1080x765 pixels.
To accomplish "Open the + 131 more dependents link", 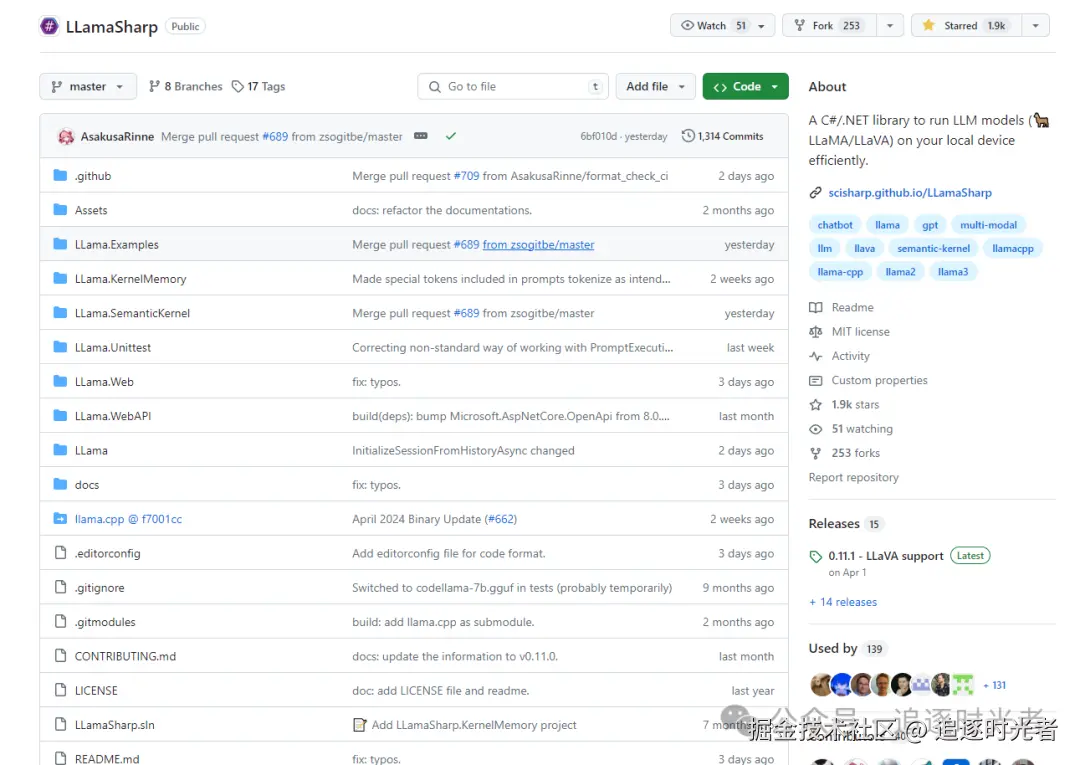I will pyautogui.click(x=995, y=685).
